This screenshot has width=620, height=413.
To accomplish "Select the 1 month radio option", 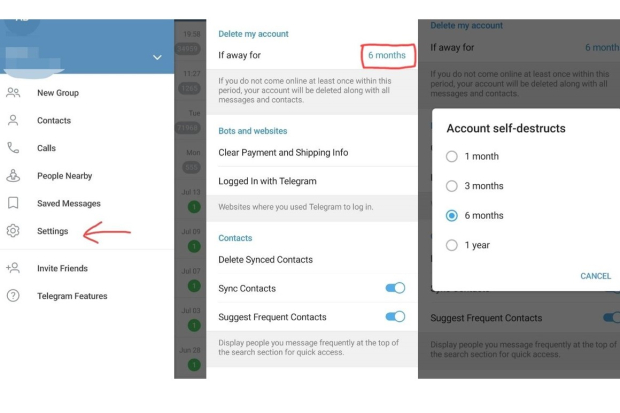I will click(x=452, y=156).
